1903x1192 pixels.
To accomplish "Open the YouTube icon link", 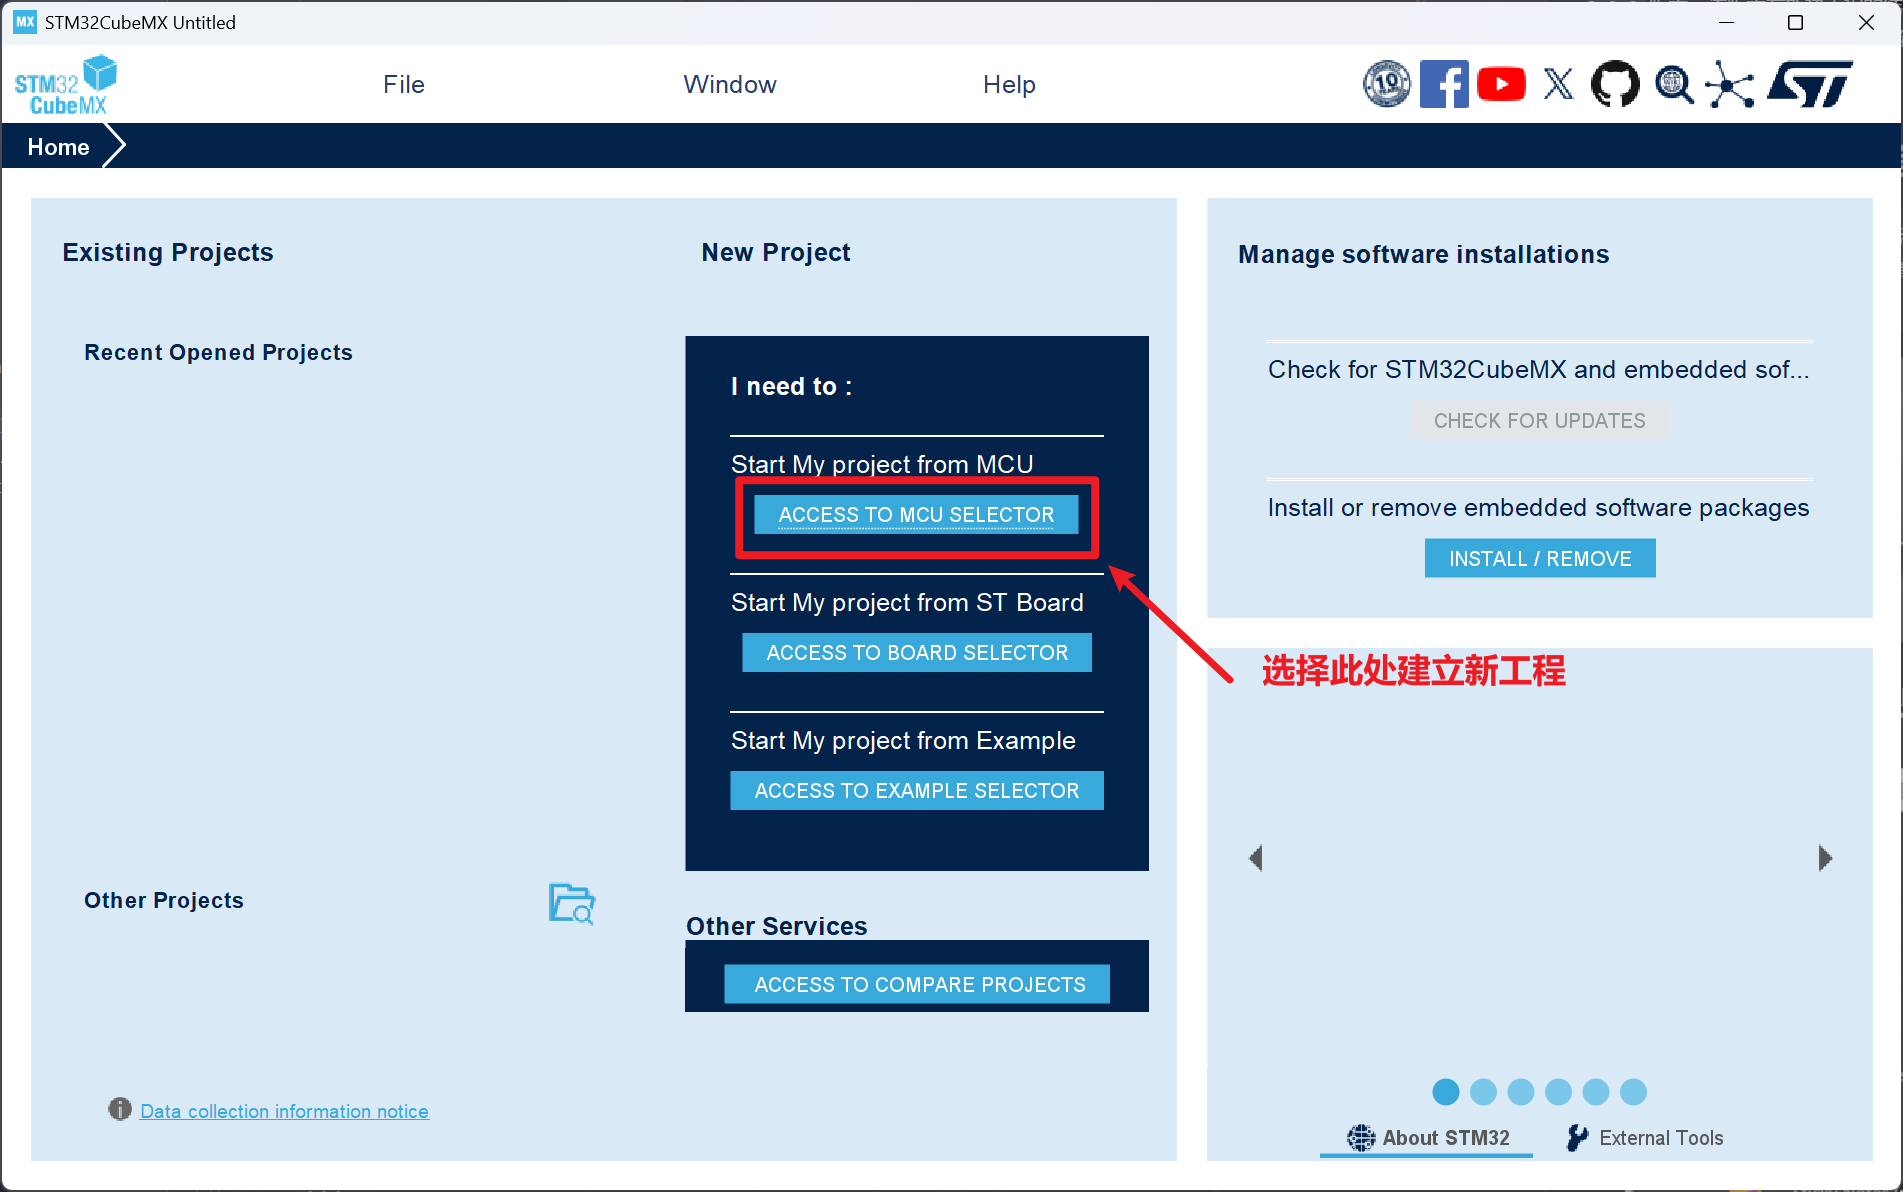I will 1500,85.
